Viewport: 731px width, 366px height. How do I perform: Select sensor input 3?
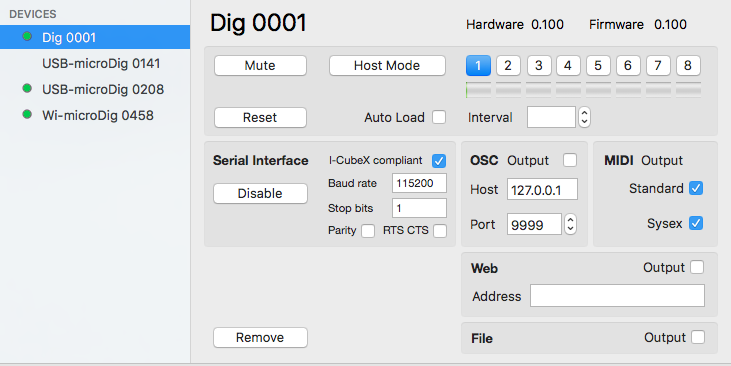click(x=538, y=66)
